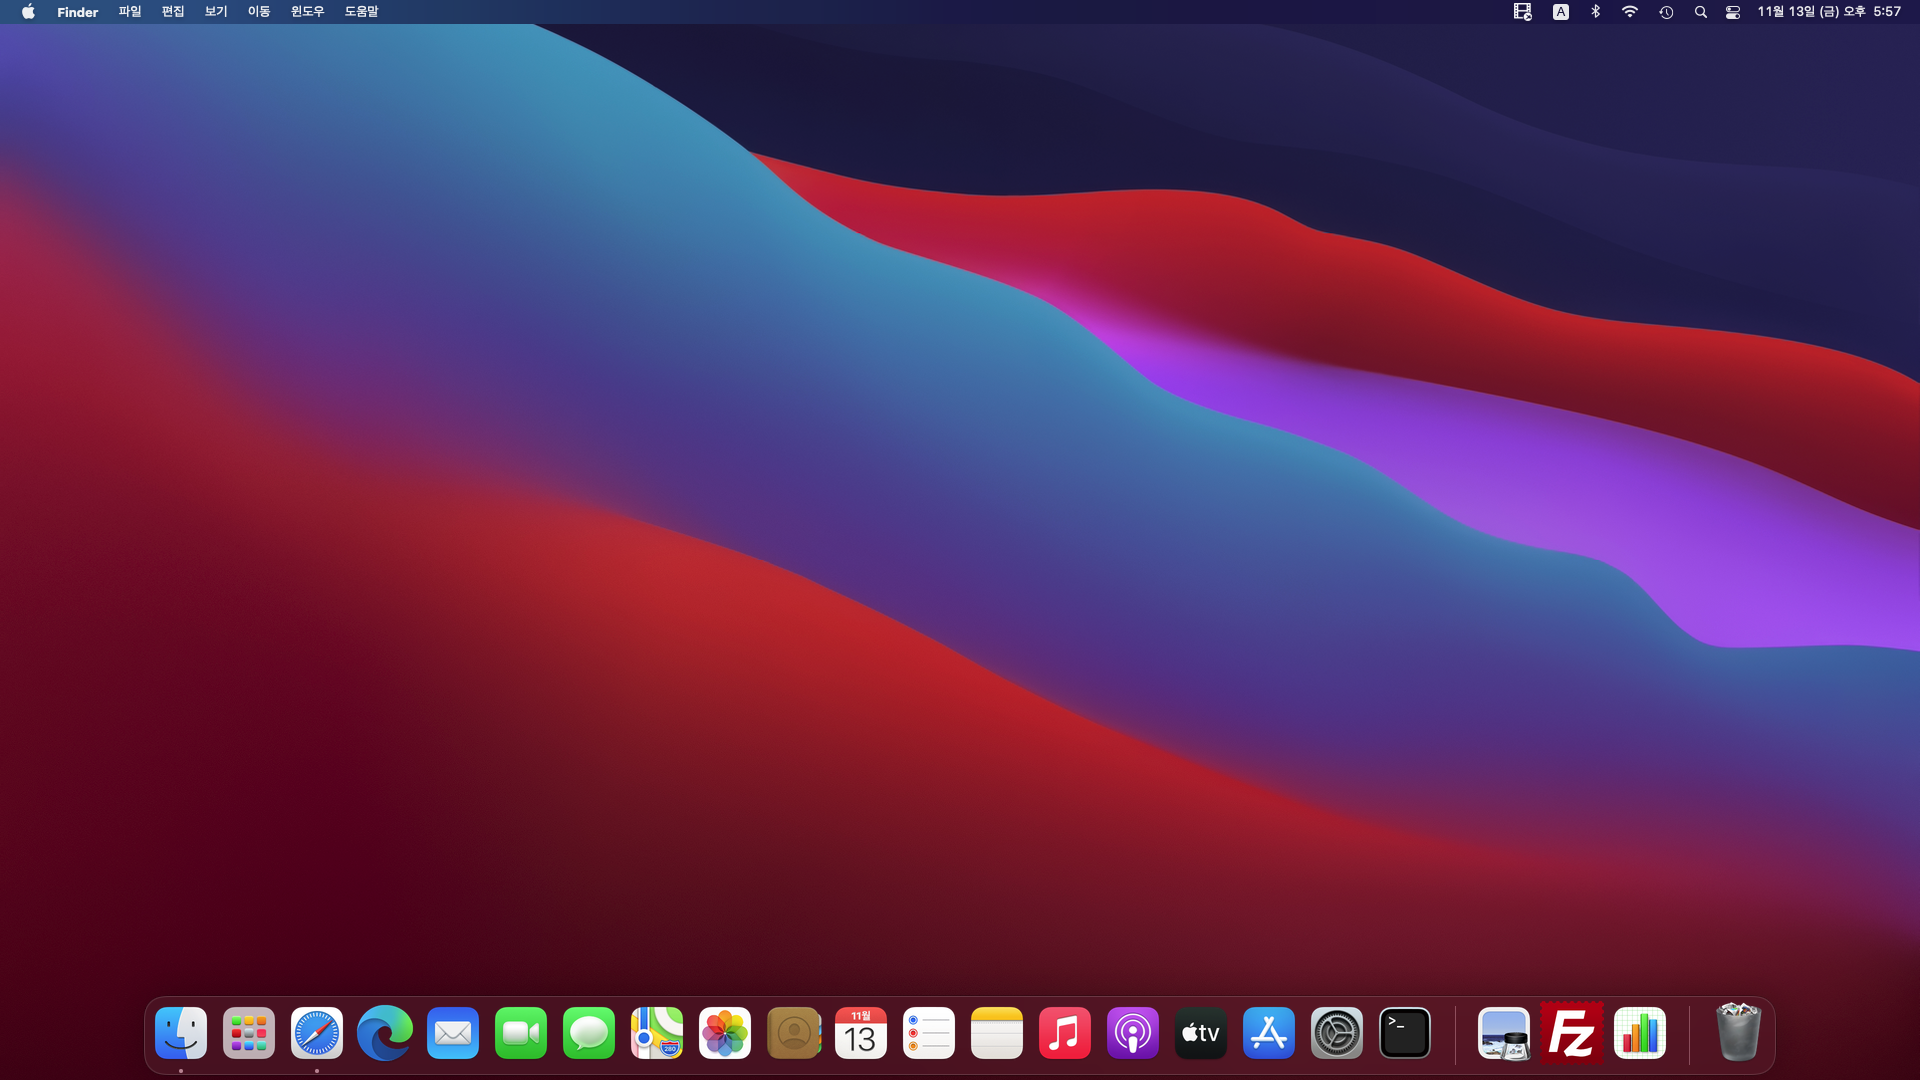The height and width of the screenshot is (1080, 1920).
Task: Open the Maps app icon
Action: 657,1033
